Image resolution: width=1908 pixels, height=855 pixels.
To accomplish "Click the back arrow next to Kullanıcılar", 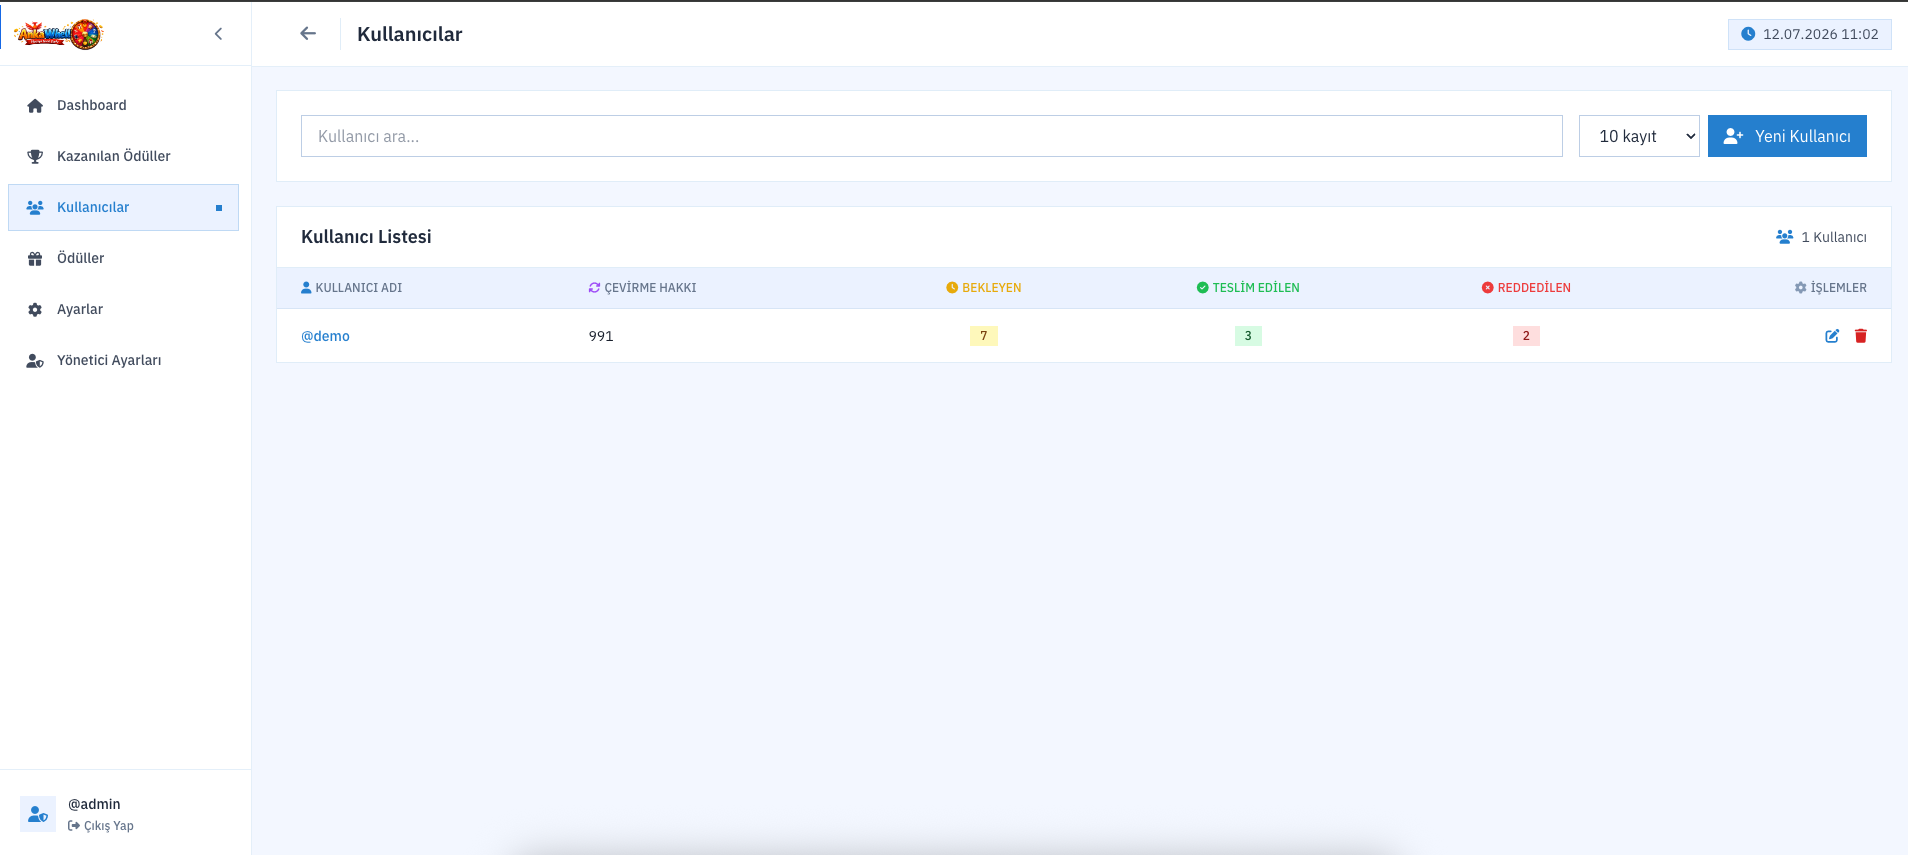I will pos(308,33).
